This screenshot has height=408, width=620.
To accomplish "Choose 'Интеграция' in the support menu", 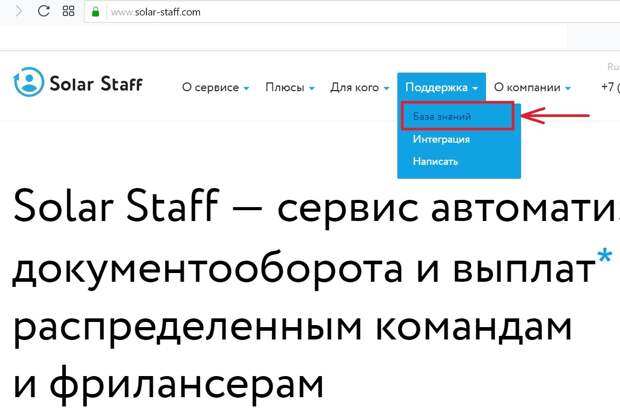I will (x=441, y=139).
